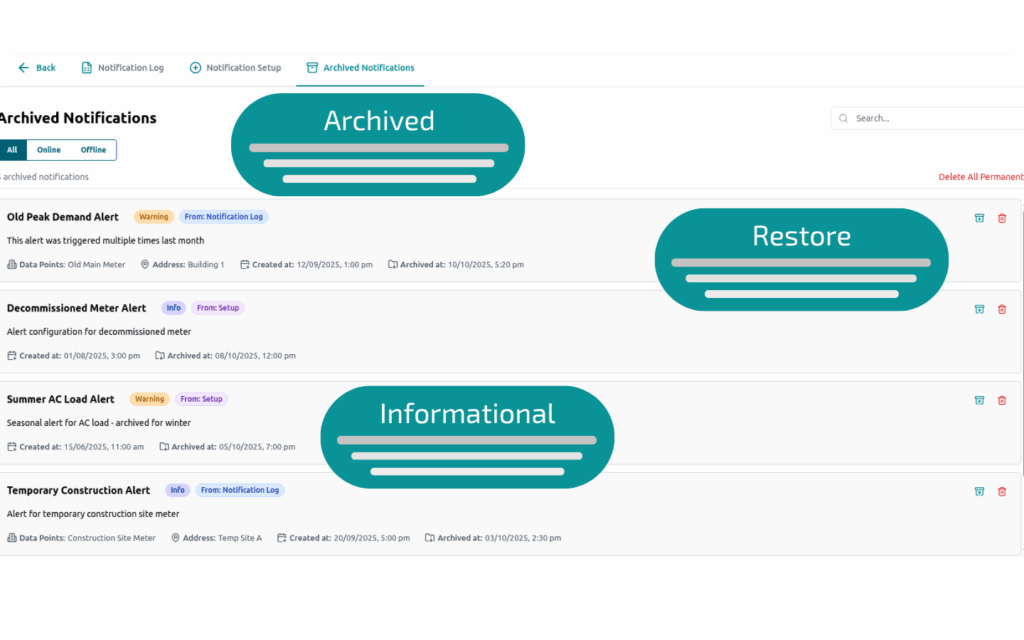The image size is (1024, 640).
Task: Go back using the Back link
Action: coord(37,68)
